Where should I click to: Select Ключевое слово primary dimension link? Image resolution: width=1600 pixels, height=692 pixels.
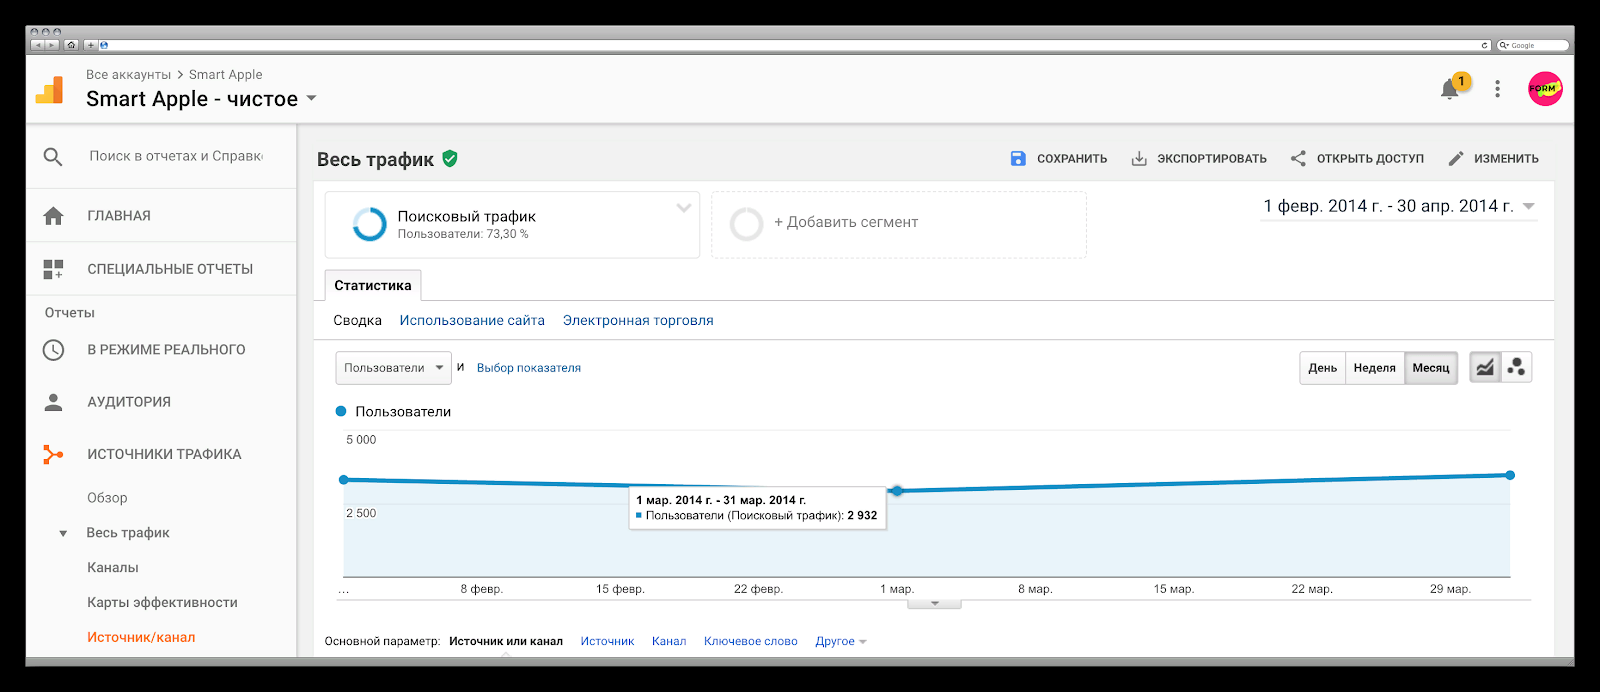click(x=751, y=642)
